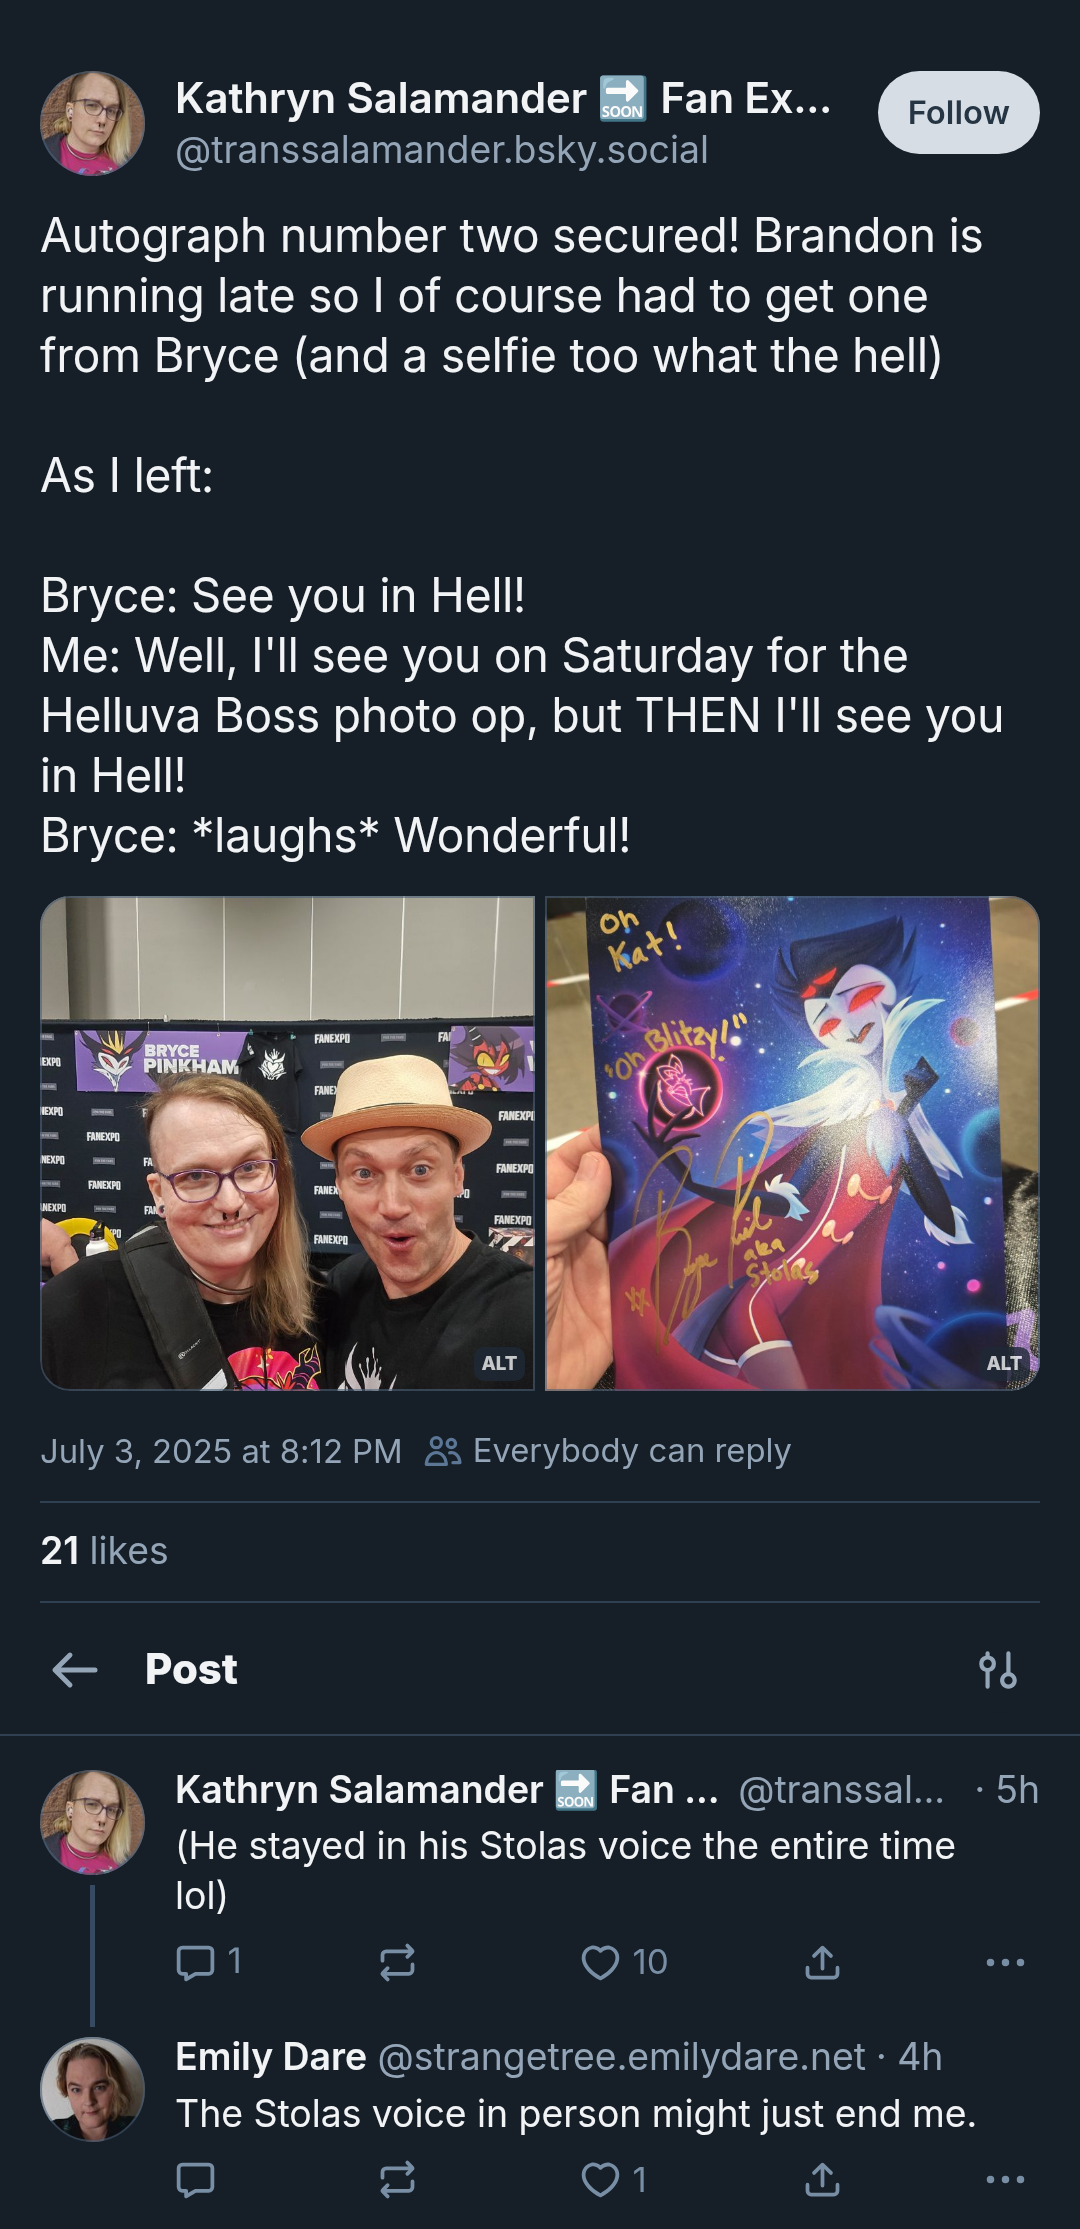Open Emily Dare's profile avatar
Image resolution: width=1080 pixels, height=2229 pixels.
[x=92, y=2089]
